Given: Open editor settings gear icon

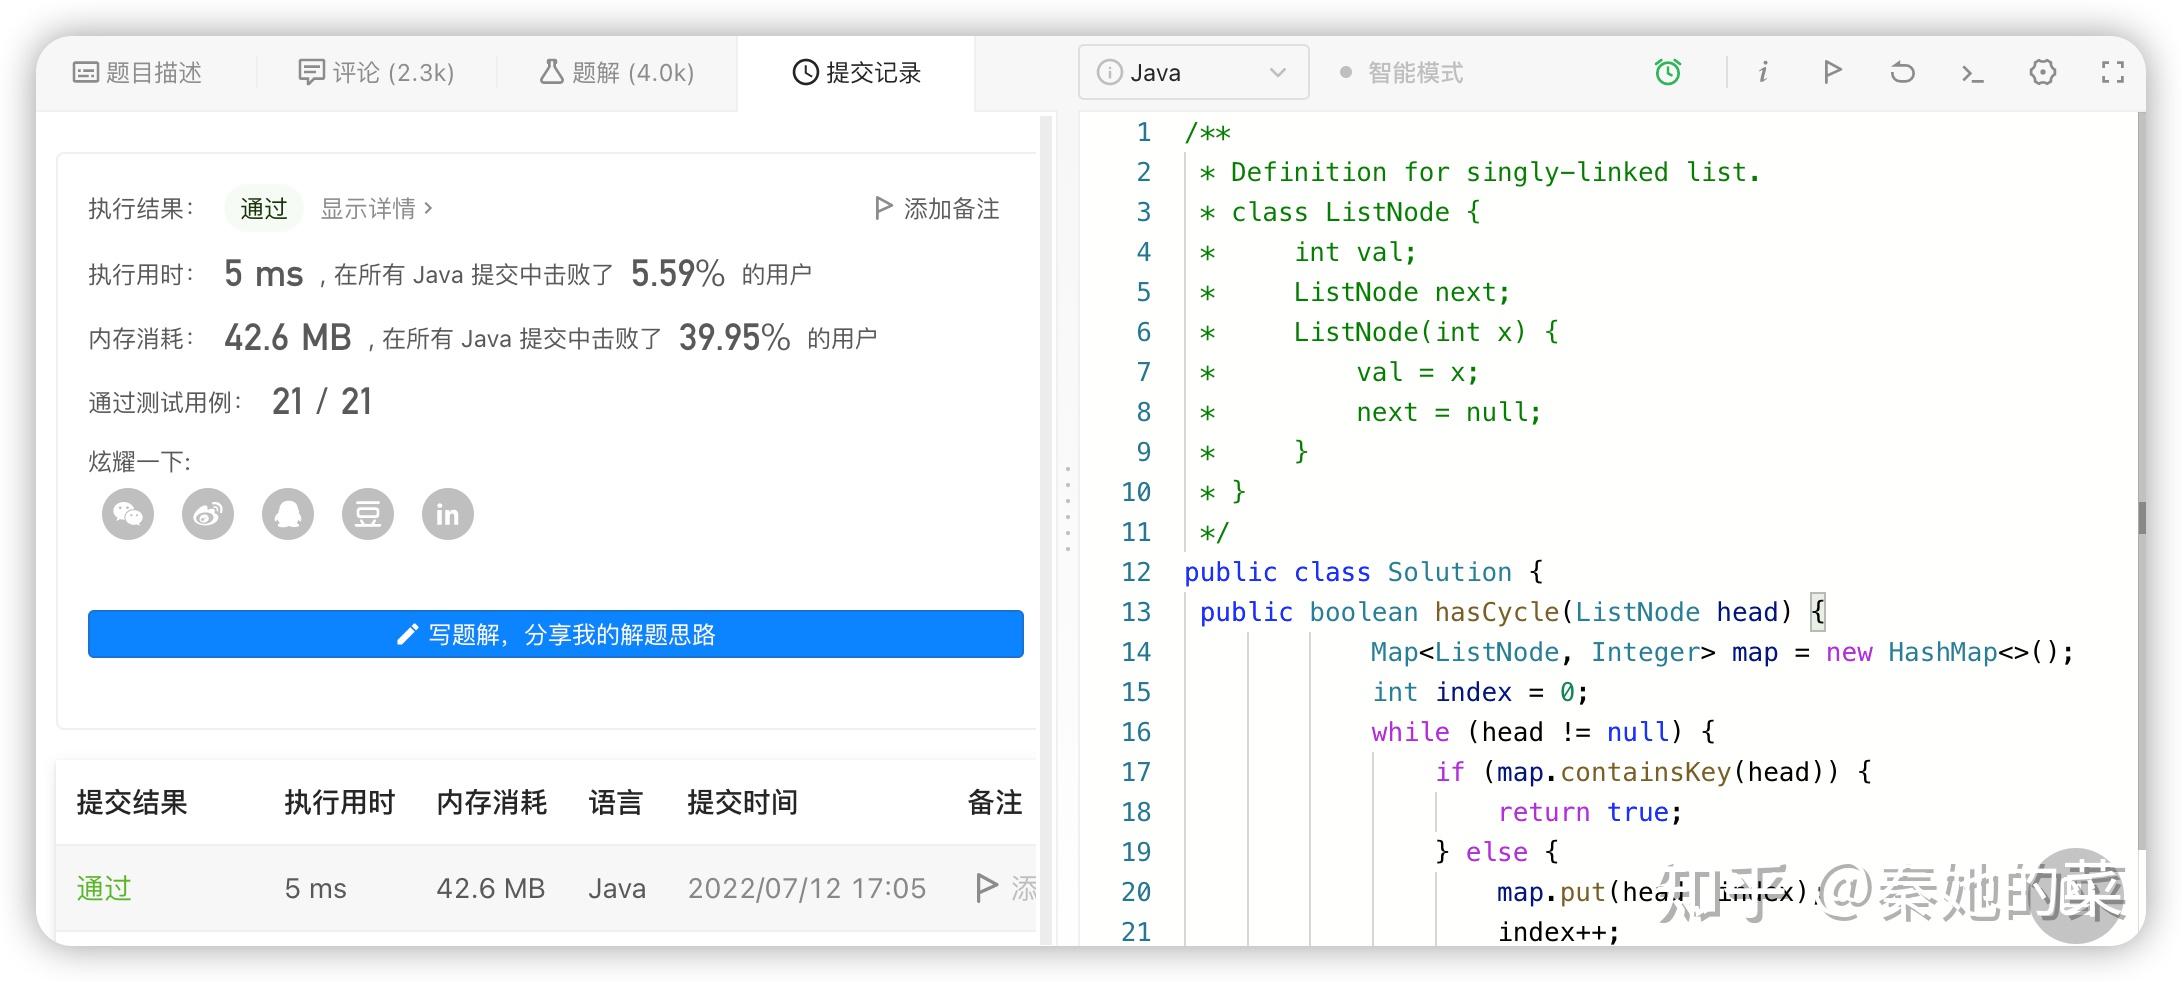Looking at the screenshot, I should (2042, 72).
